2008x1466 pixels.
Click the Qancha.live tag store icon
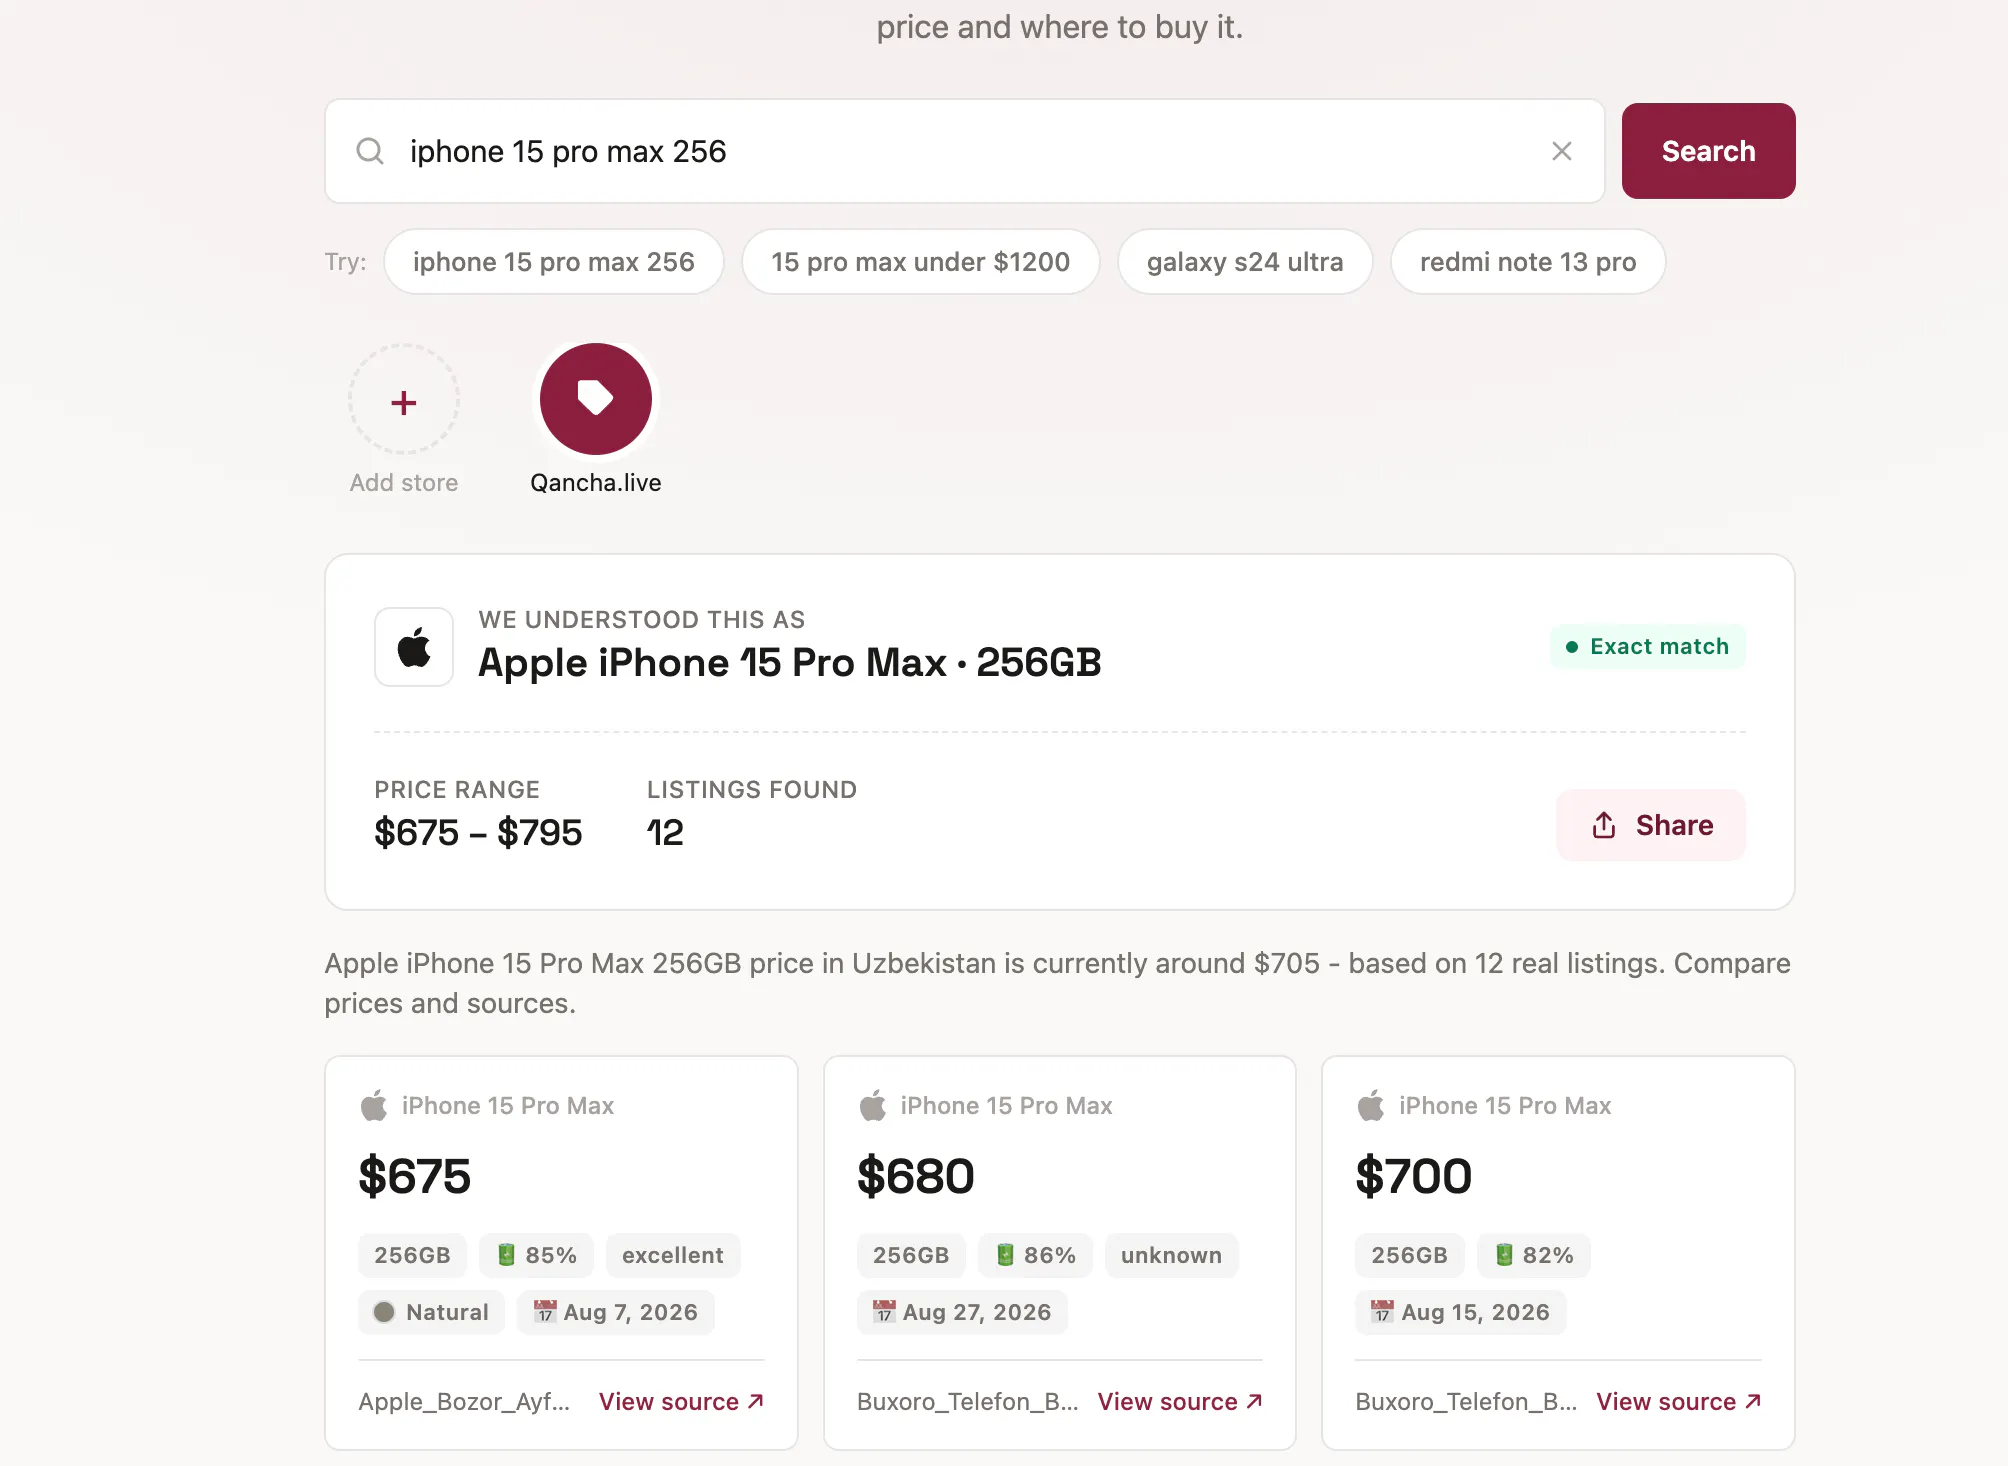tap(596, 399)
